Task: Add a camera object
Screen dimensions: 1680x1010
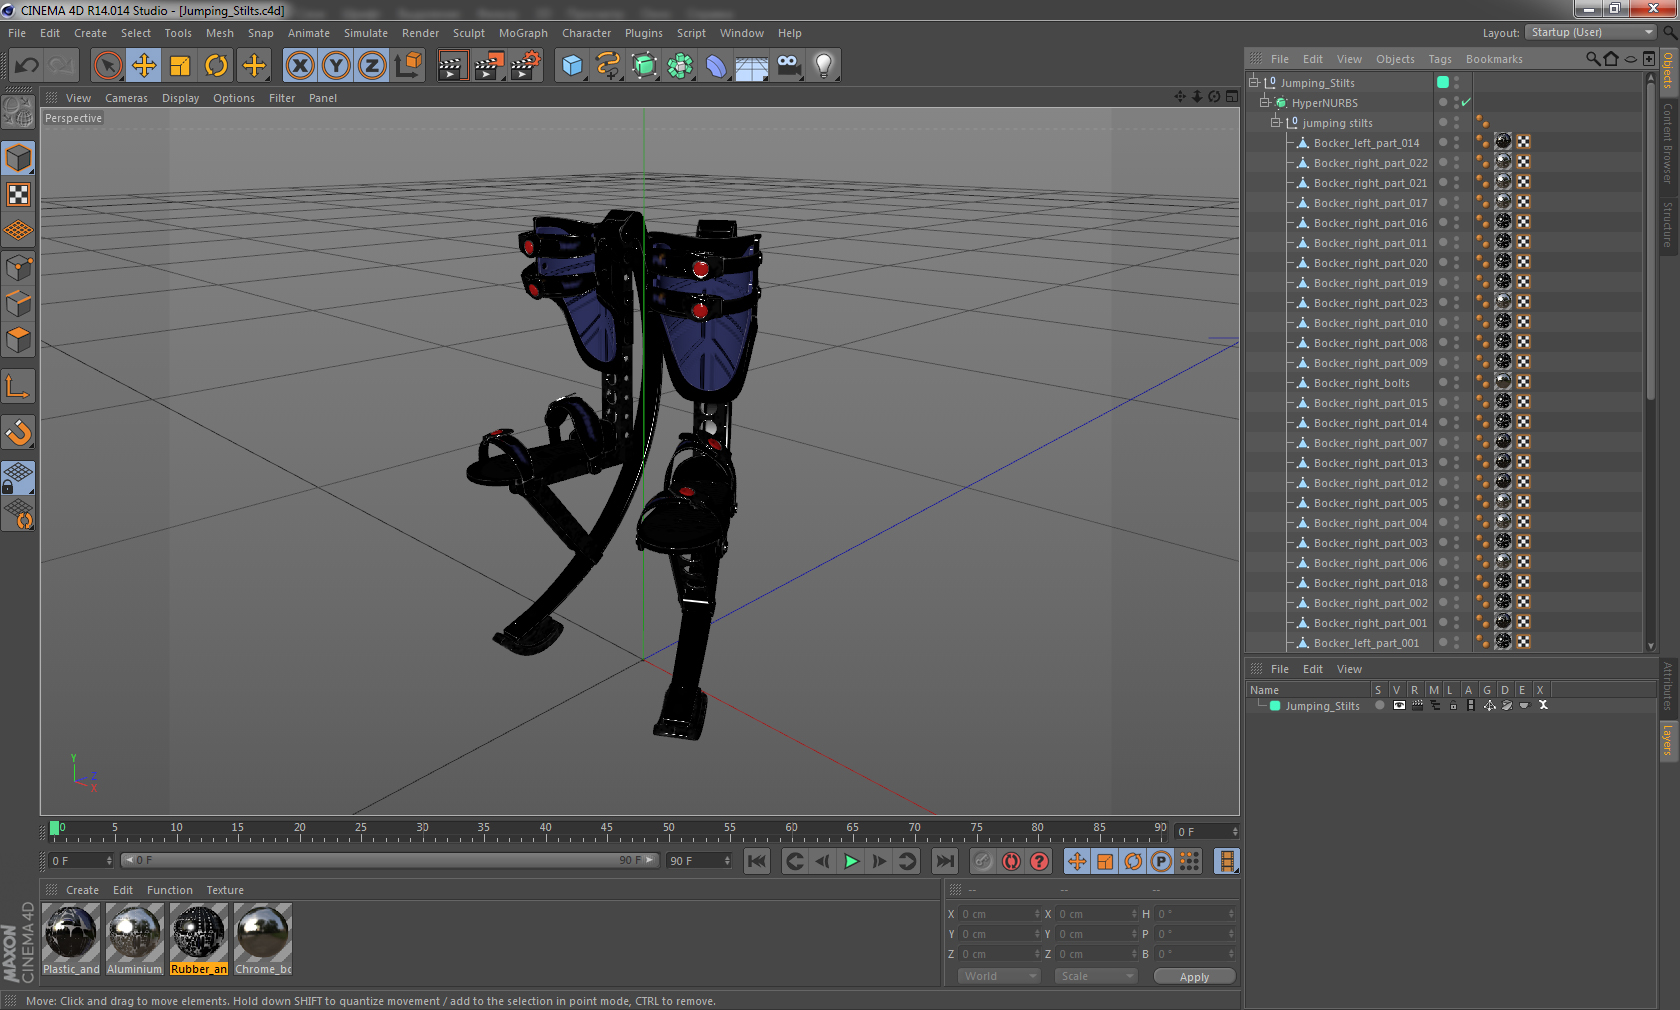Action: tap(788, 66)
